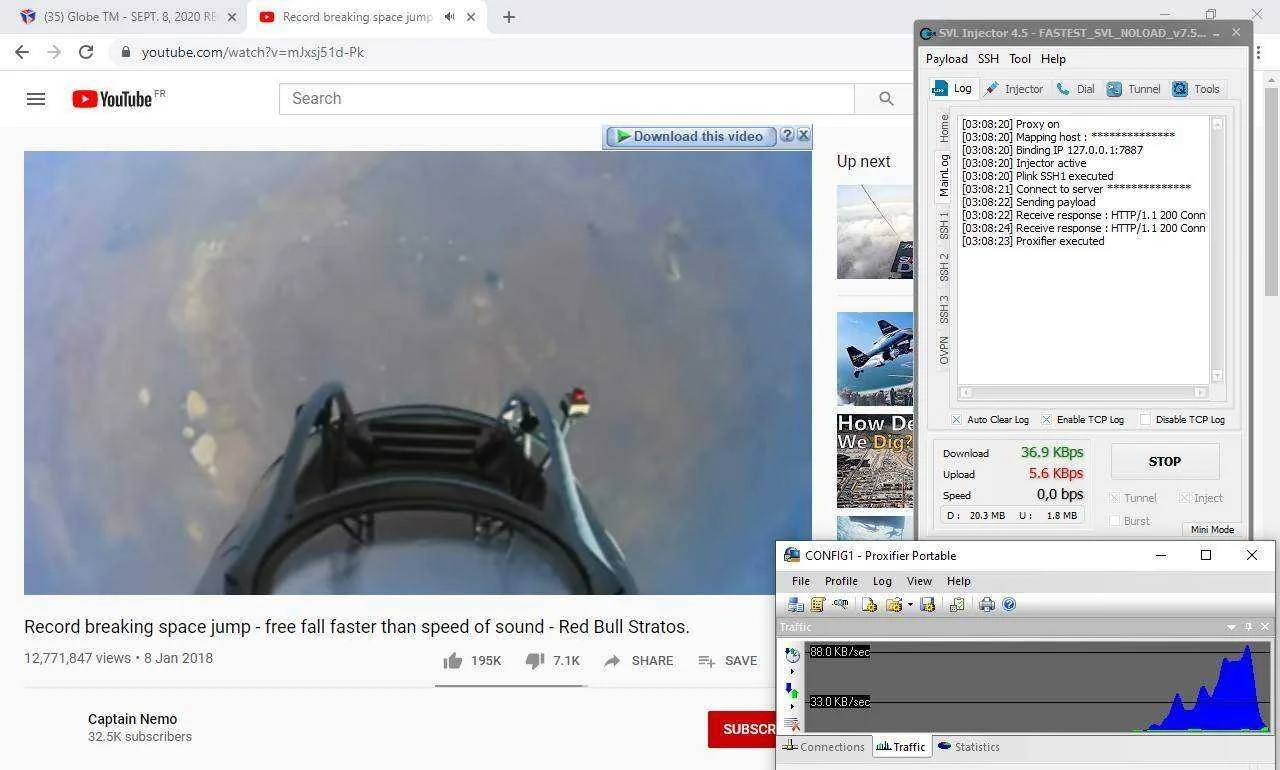1280x770 pixels.
Task: Toggle the Auto Clear Log checkbox
Action: click(x=956, y=420)
